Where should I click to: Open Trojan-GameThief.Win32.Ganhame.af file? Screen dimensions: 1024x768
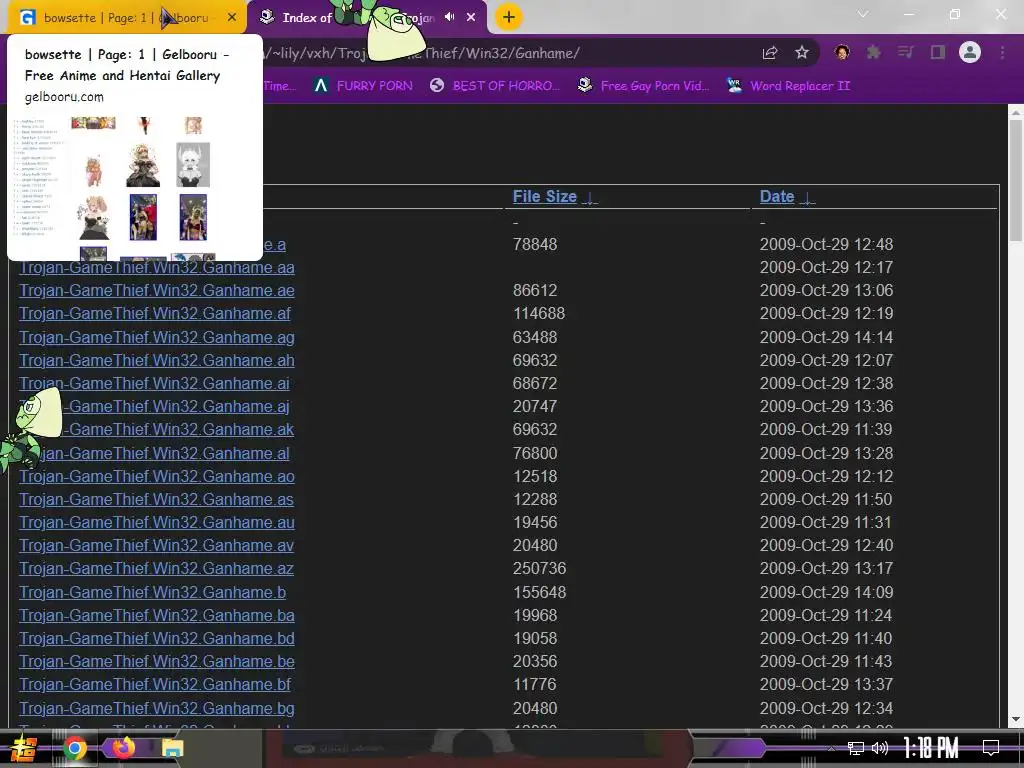[x=155, y=313]
